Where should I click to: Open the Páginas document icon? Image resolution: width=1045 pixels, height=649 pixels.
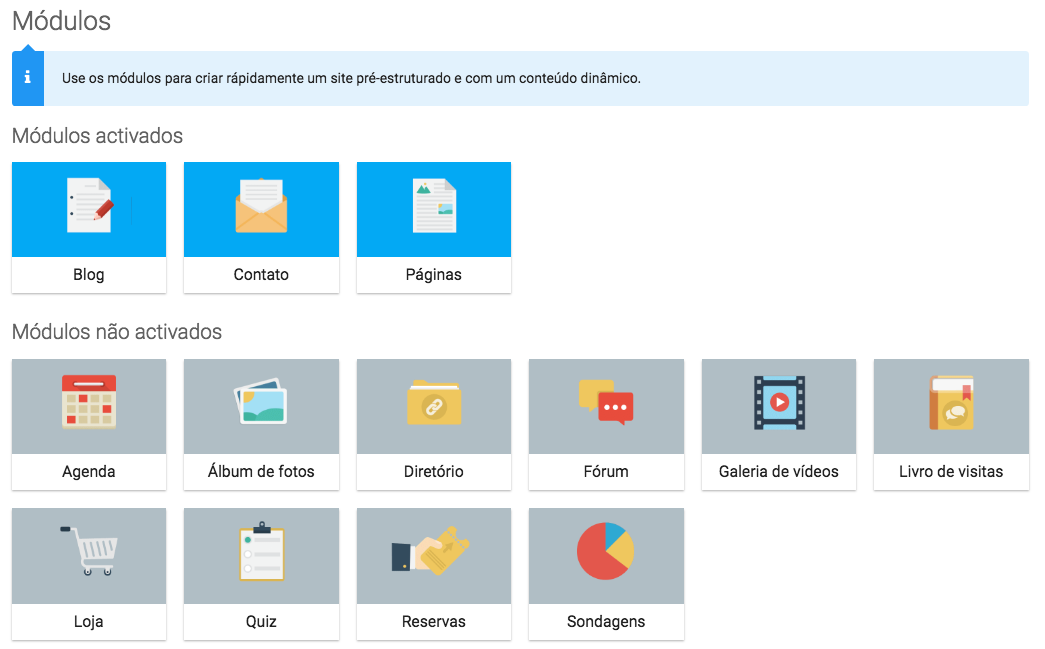coord(434,205)
